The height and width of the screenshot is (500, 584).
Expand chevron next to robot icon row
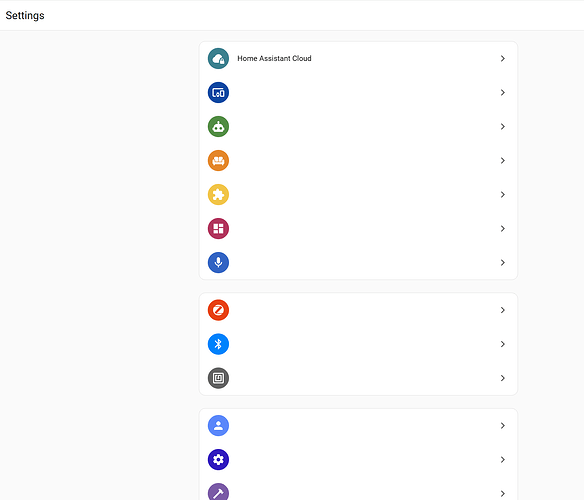click(502, 127)
